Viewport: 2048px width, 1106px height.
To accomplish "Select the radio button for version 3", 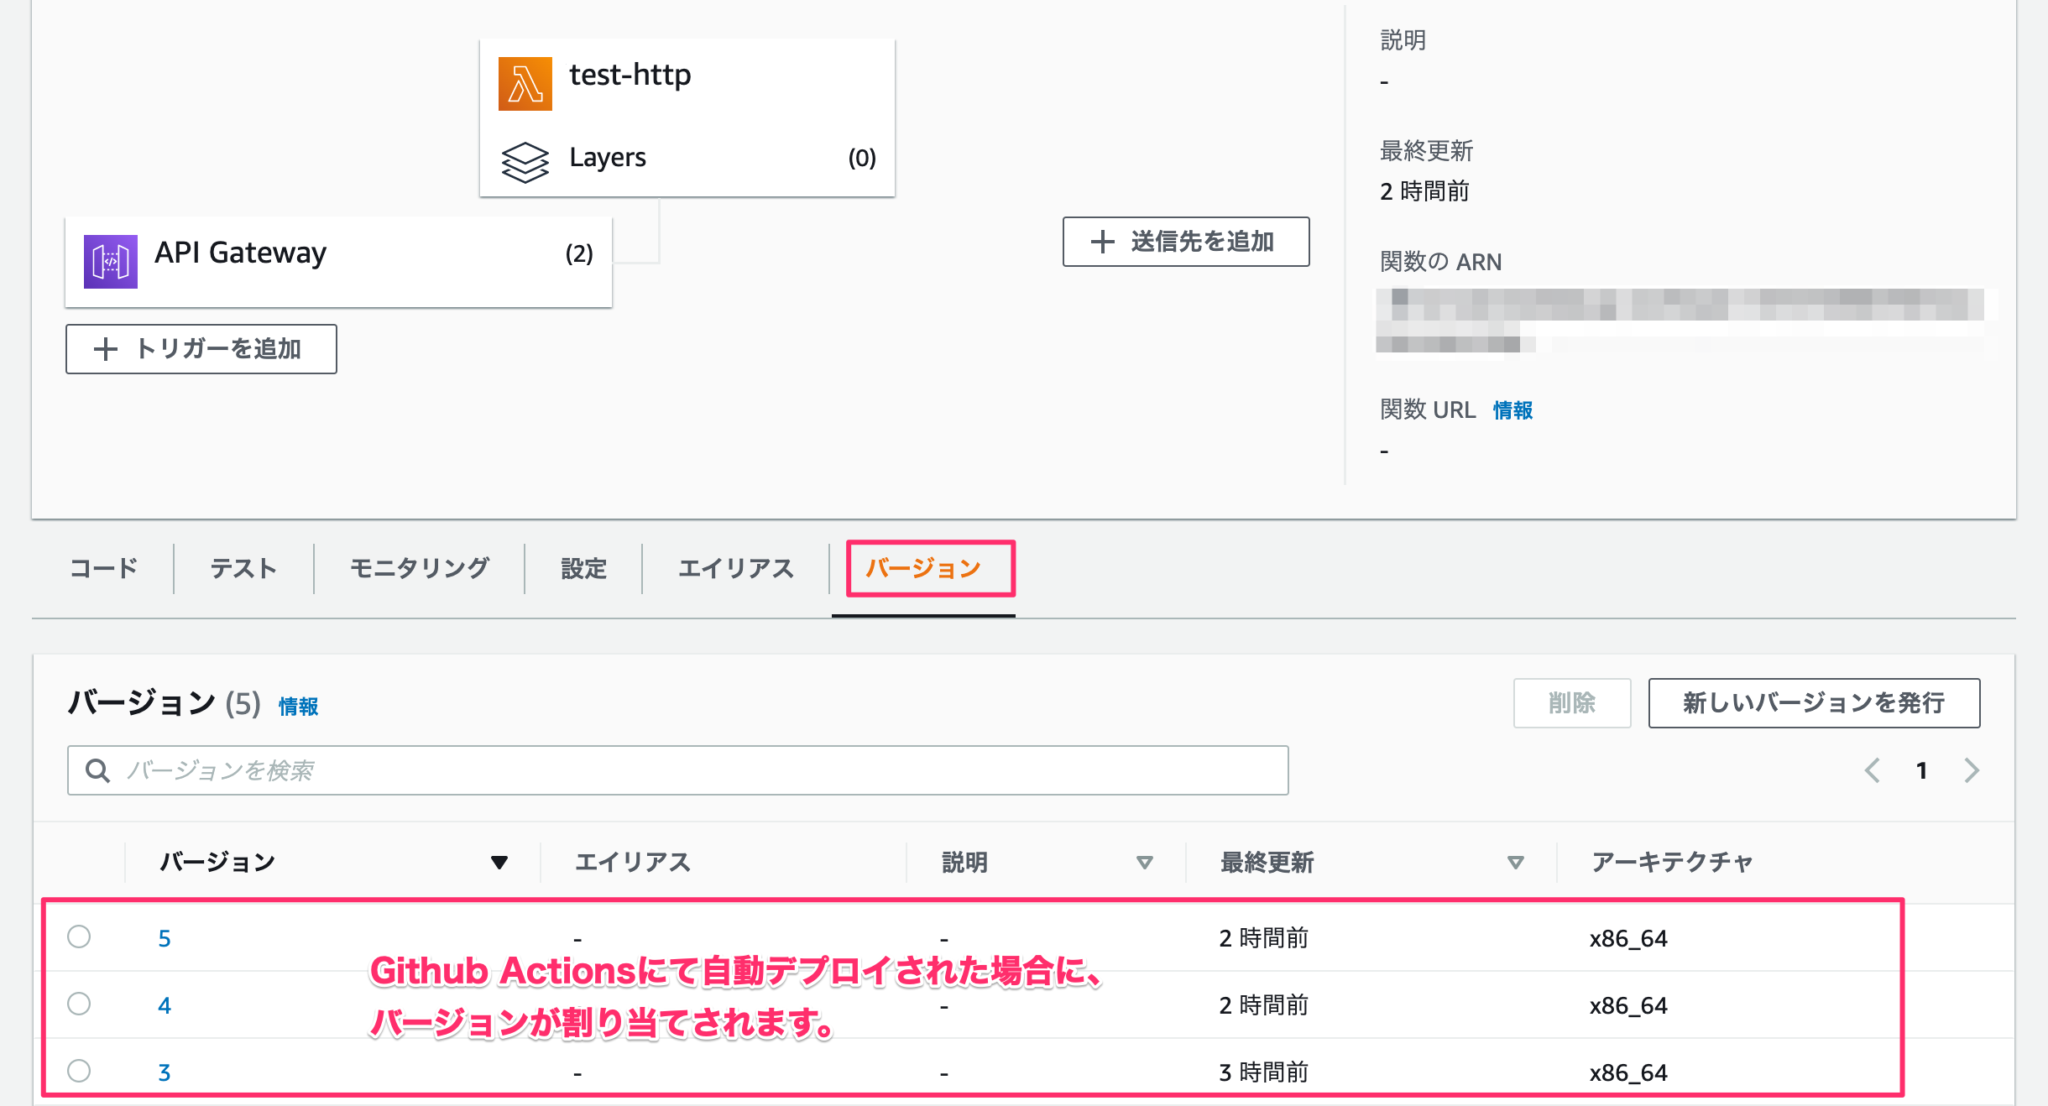I will coord(79,1070).
